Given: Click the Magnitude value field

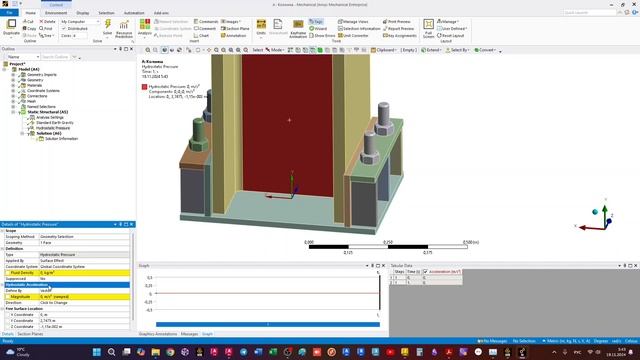Looking at the screenshot, I should click(x=84, y=297).
